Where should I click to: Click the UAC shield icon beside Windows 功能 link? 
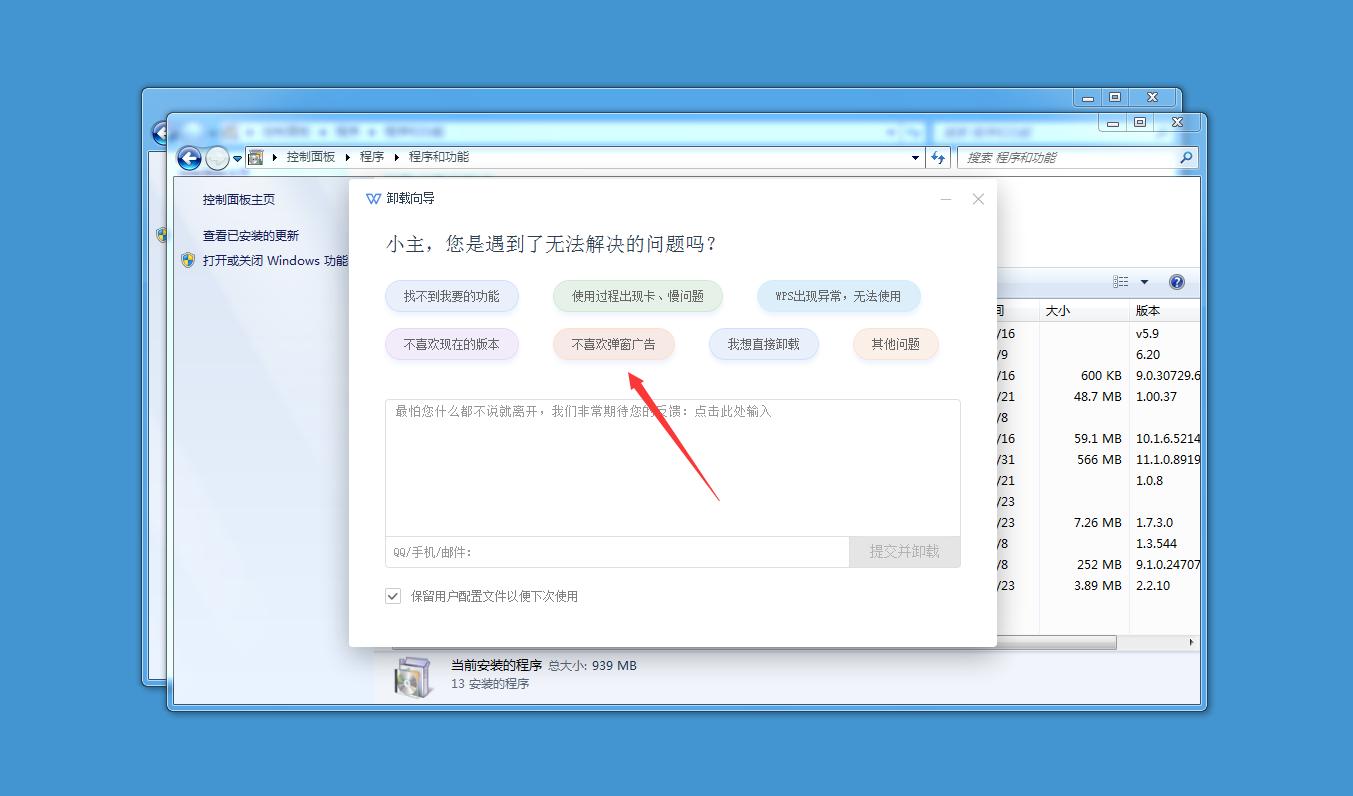(x=187, y=260)
